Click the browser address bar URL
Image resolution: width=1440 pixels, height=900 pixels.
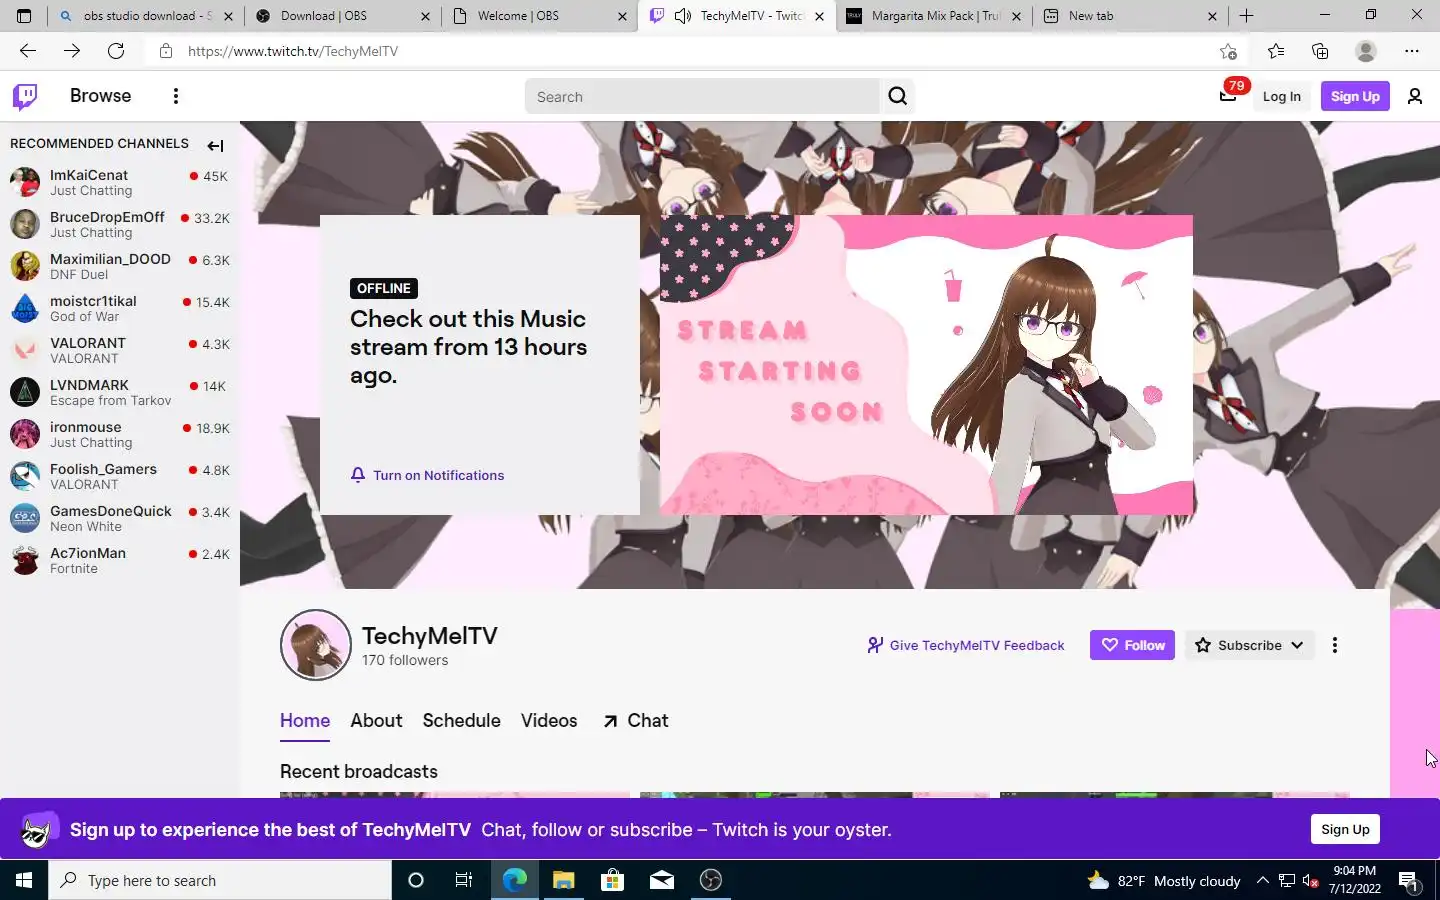293,51
